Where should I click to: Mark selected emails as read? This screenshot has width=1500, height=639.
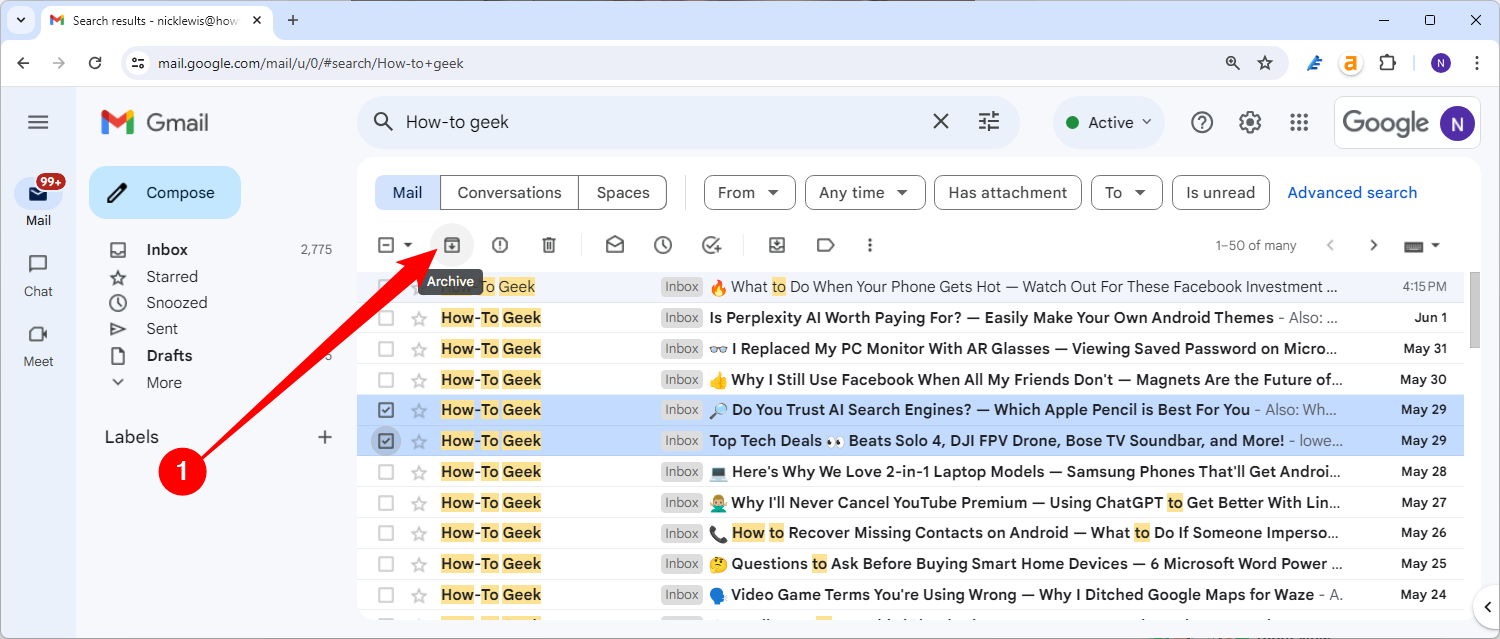click(614, 244)
